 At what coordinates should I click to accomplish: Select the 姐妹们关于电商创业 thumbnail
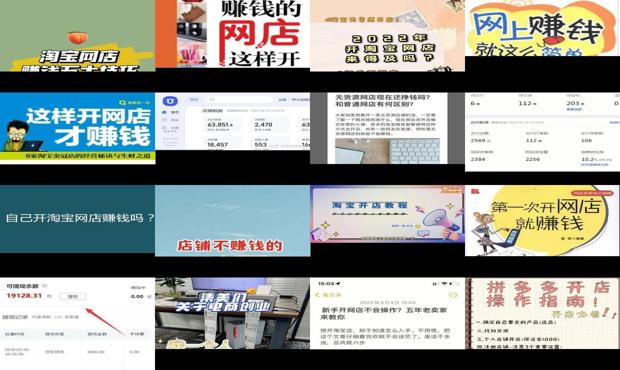[x=232, y=313]
